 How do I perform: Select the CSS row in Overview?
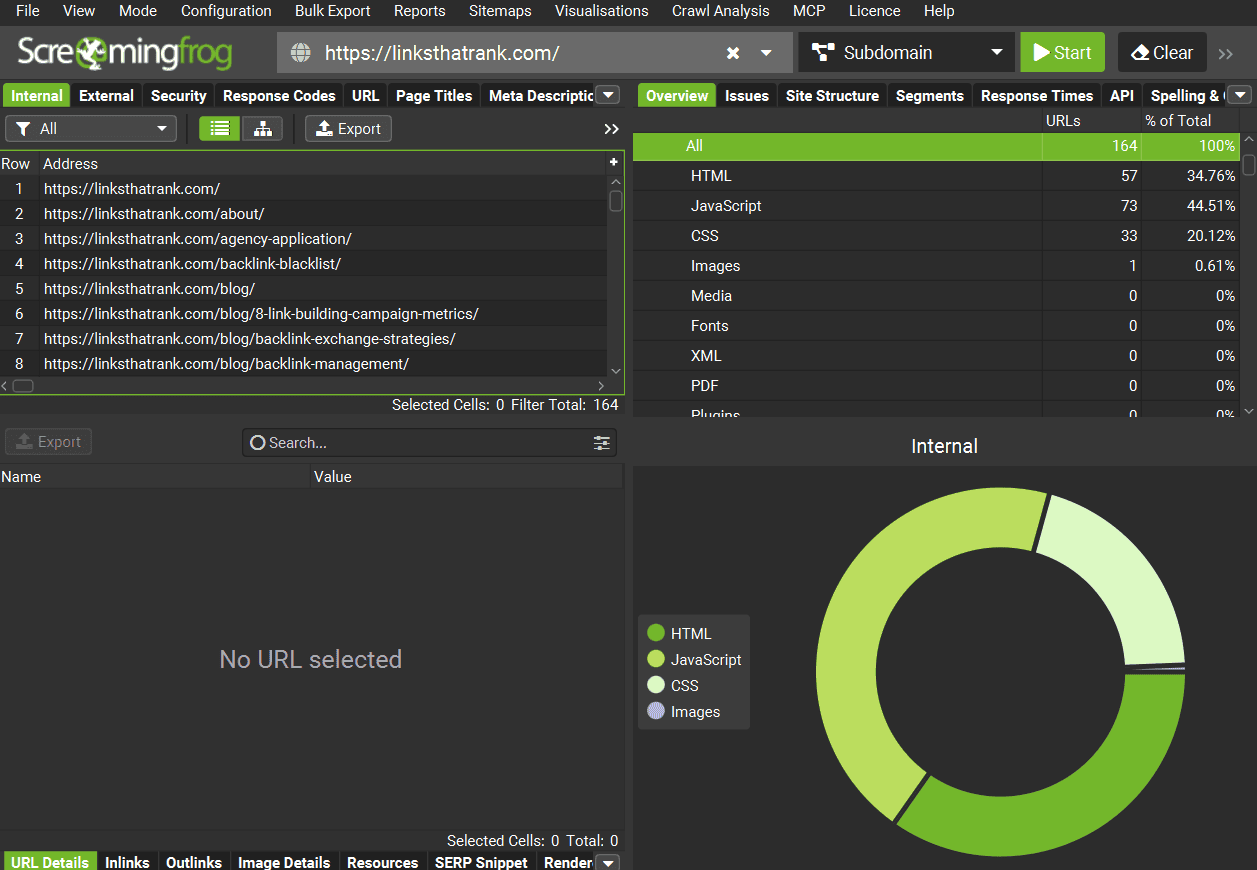tap(936, 236)
